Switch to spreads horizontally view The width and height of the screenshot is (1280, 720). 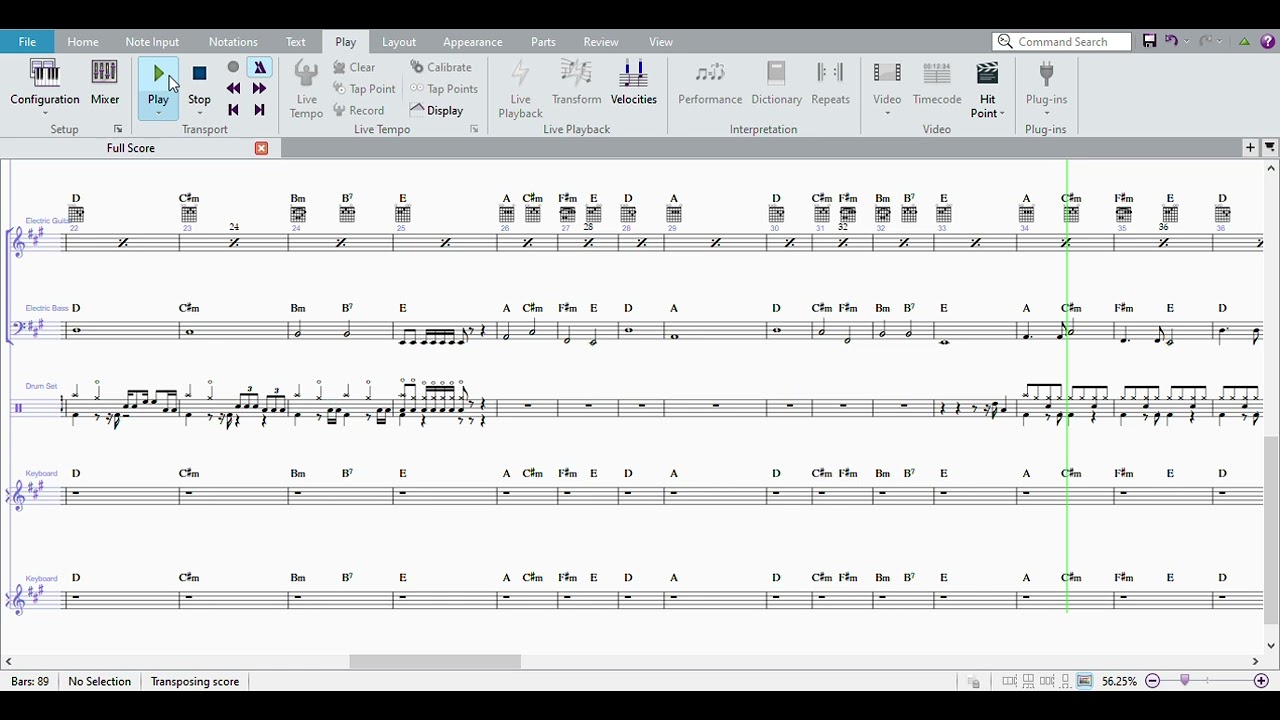coord(1010,681)
